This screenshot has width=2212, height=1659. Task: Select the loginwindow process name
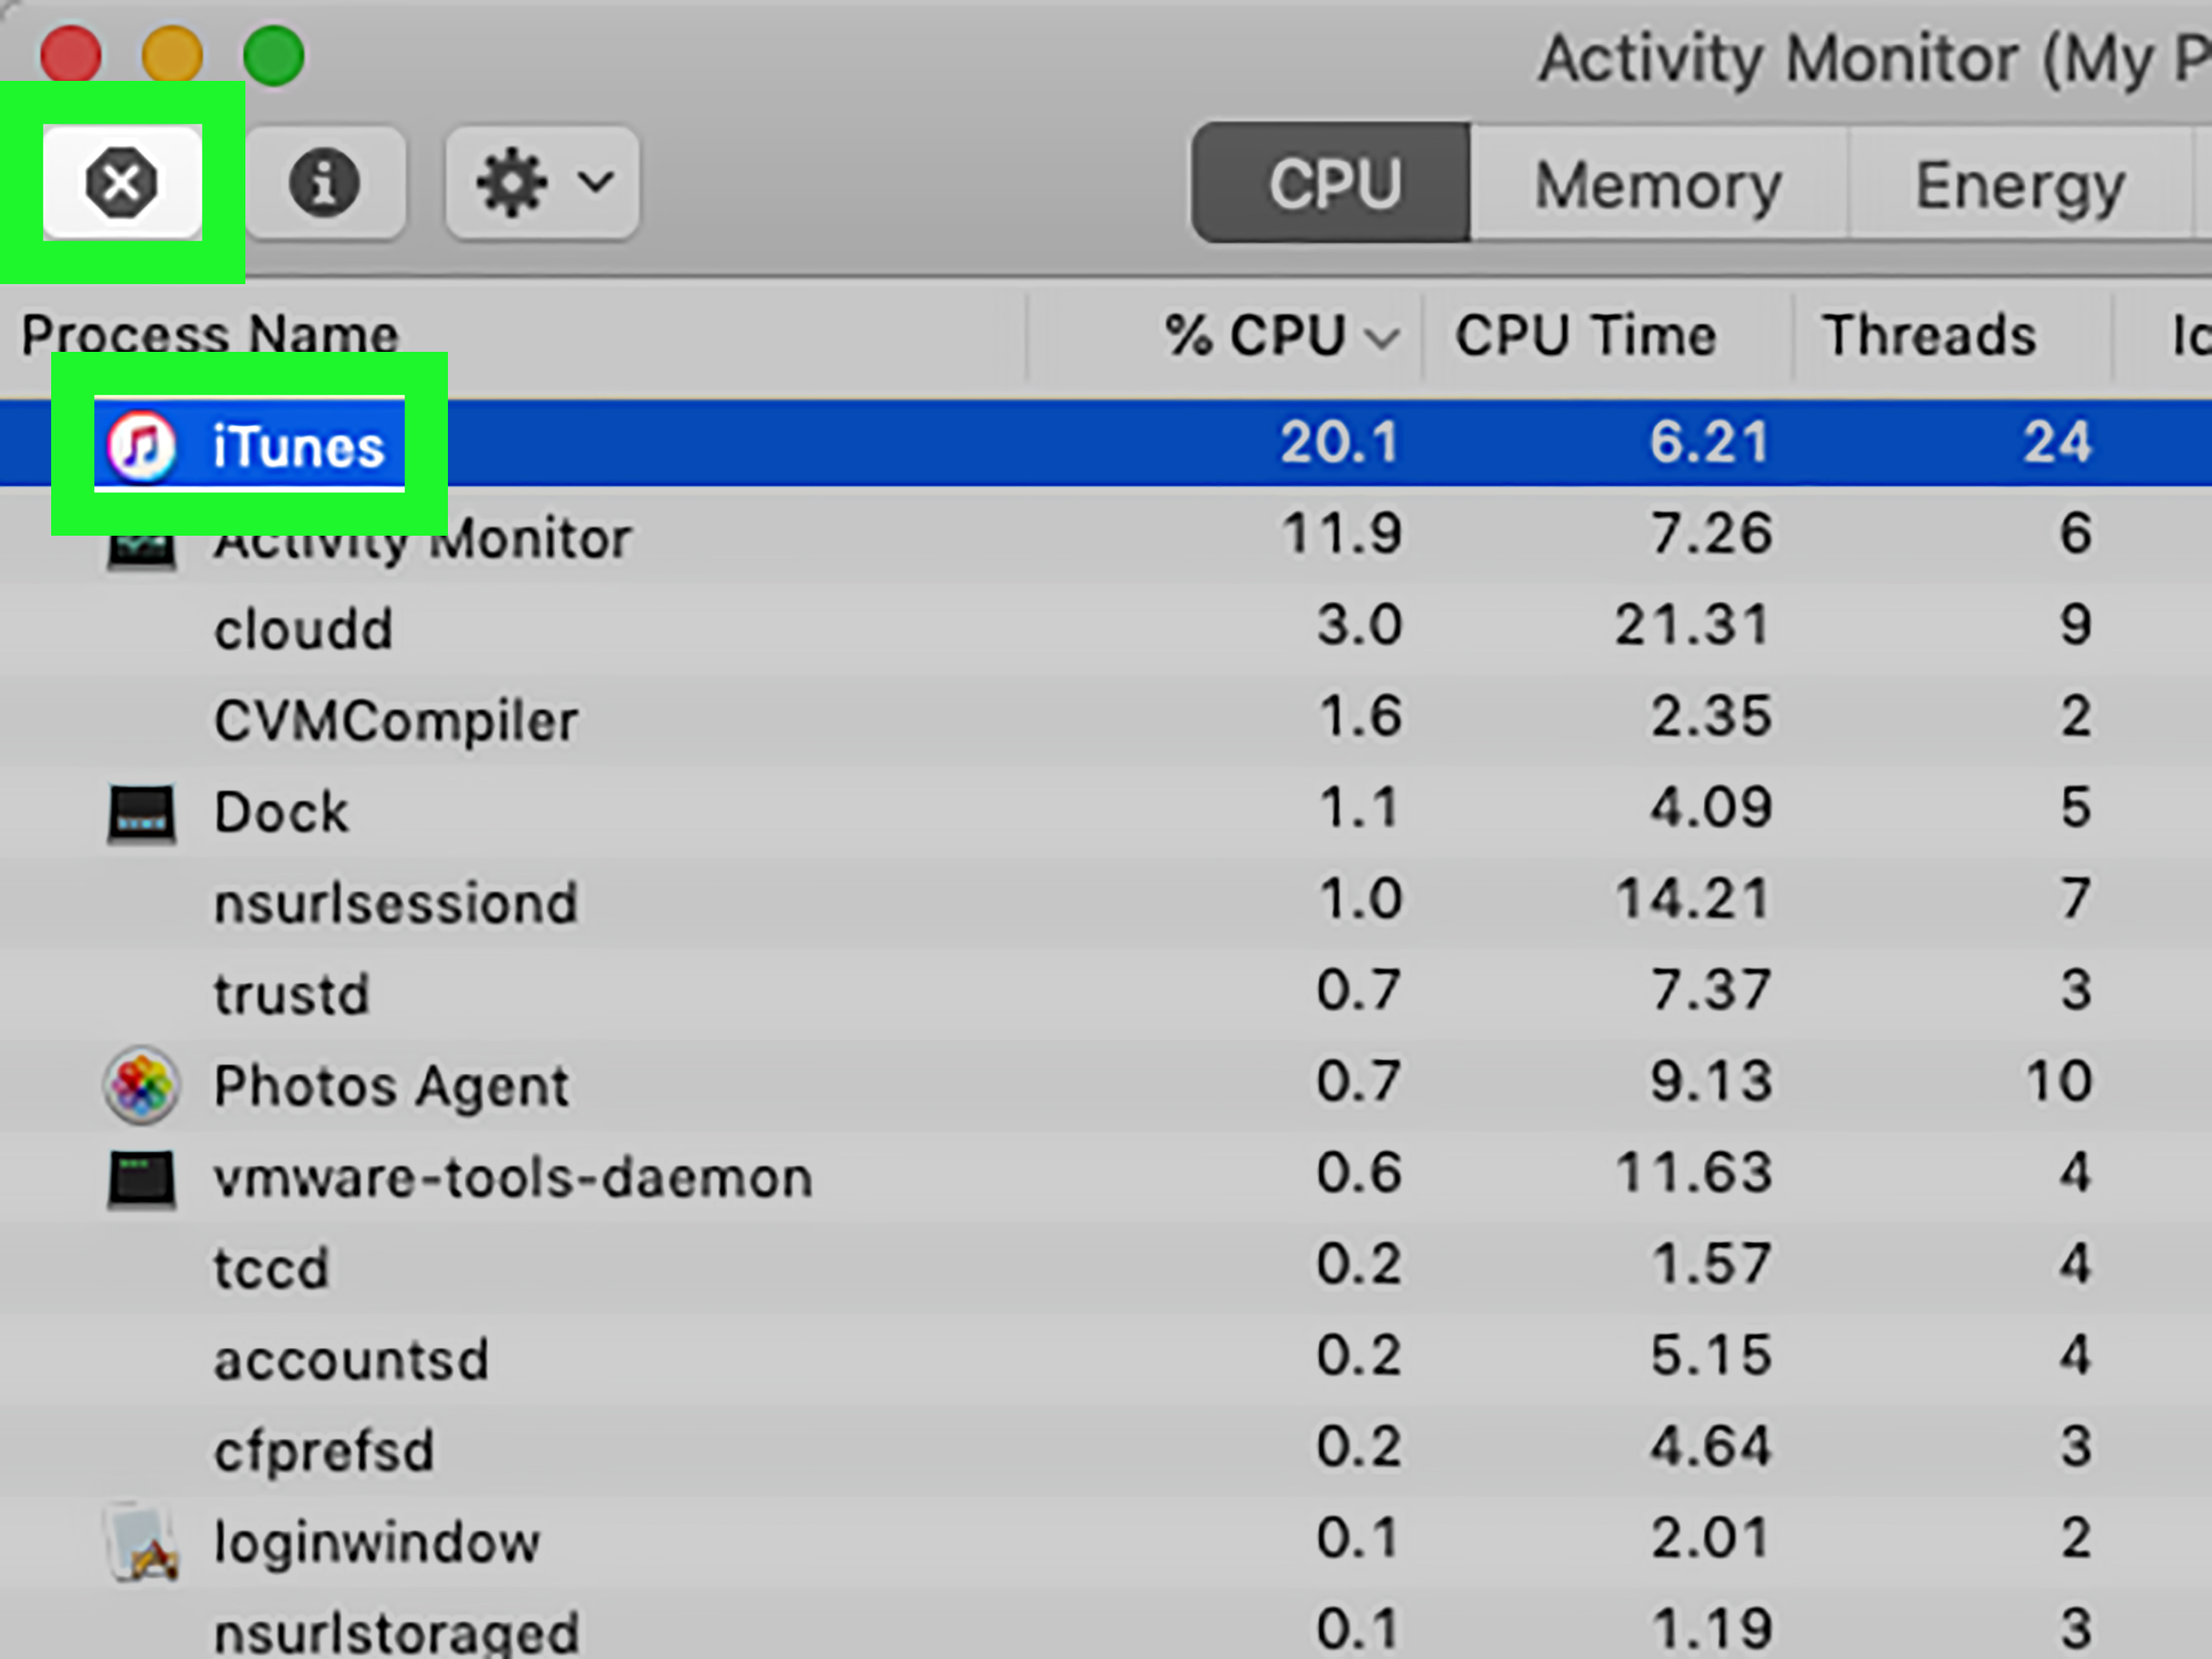pos(377,1543)
